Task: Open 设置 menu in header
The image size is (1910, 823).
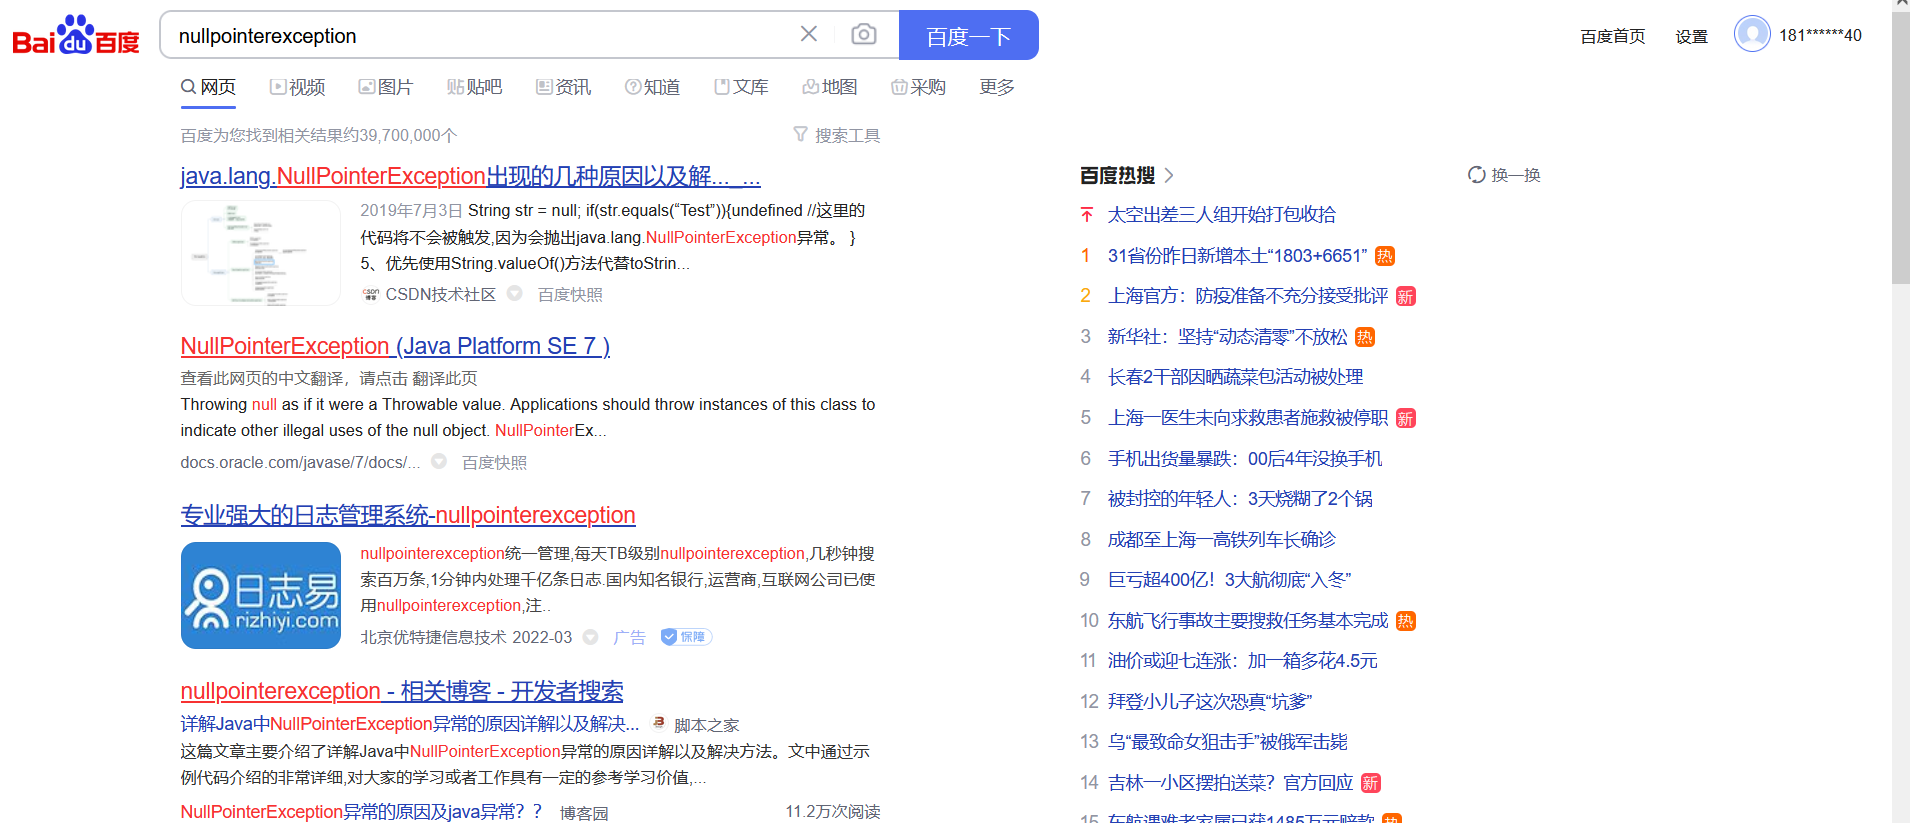Action: 1692,36
